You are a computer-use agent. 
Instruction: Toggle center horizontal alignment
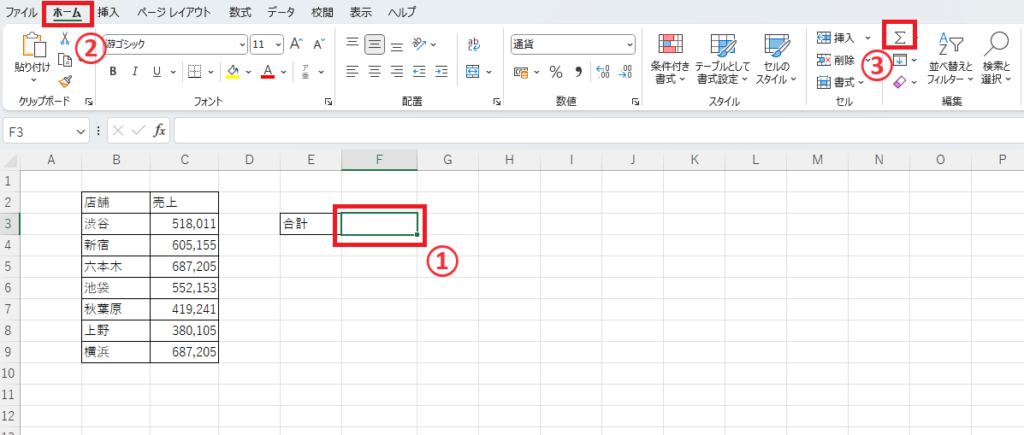[x=376, y=71]
